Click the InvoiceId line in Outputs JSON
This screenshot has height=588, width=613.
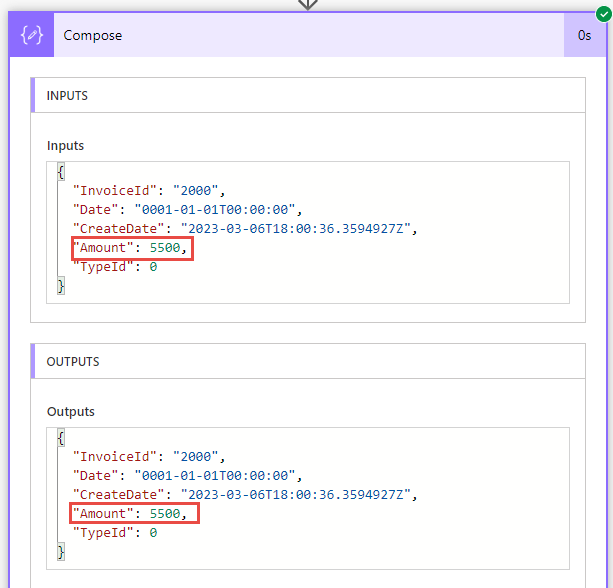pyautogui.click(x=149, y=457)
